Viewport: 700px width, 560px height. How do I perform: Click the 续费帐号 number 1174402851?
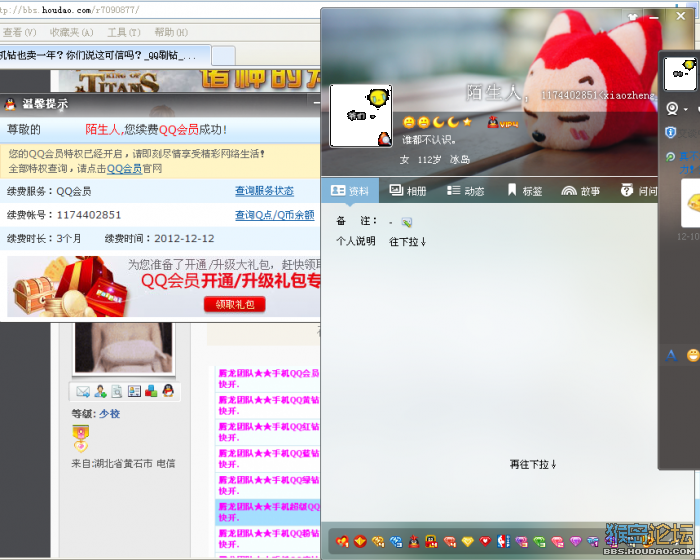[x=89, y=215]
